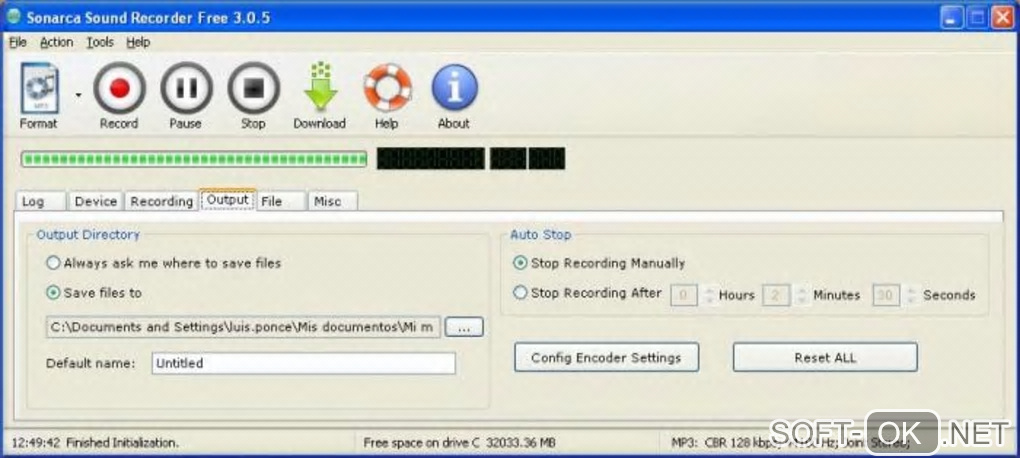
Task: Select Stop Recording Manually
Action: (599, 263)
